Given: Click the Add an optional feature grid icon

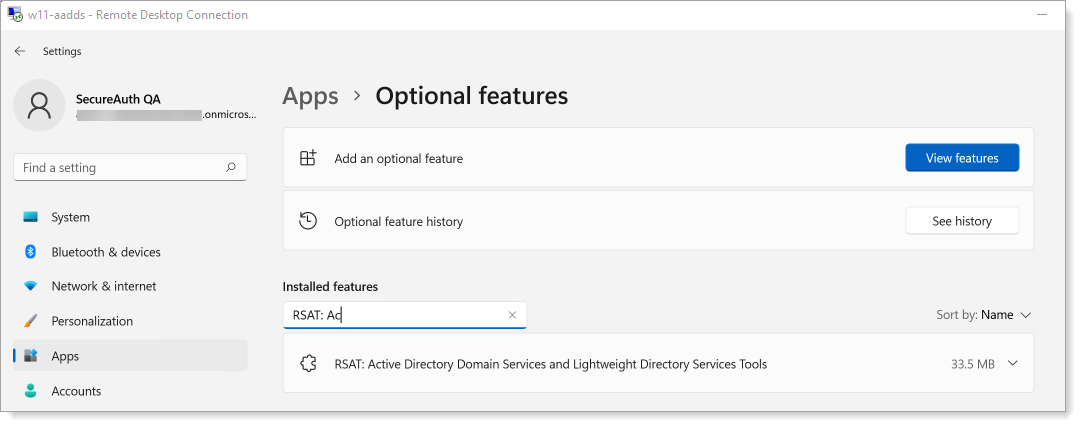Looking at the screenshot, I should (x=308, y=158).
